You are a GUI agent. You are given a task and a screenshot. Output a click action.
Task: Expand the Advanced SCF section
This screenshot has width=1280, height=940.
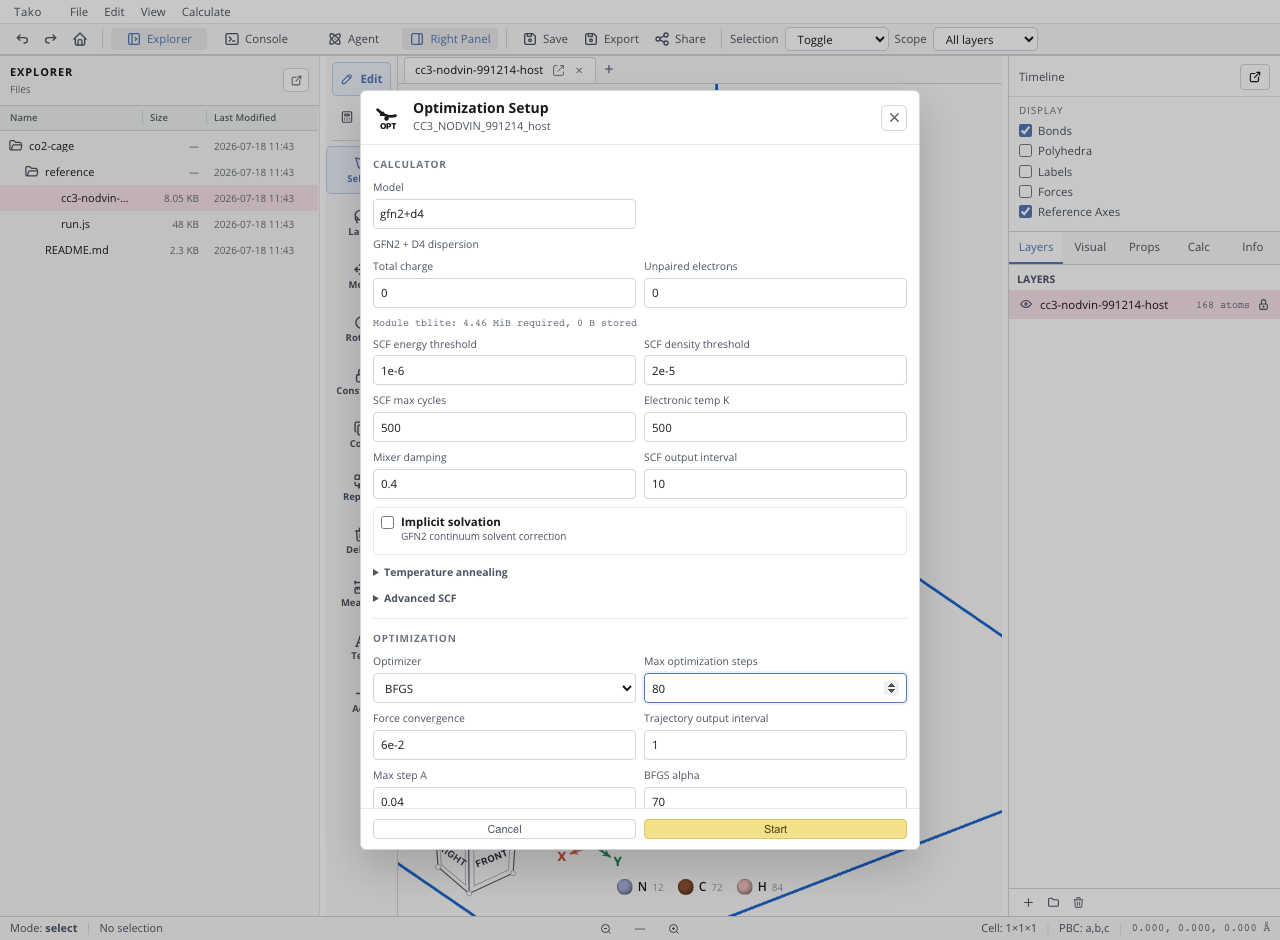[415, 598]
